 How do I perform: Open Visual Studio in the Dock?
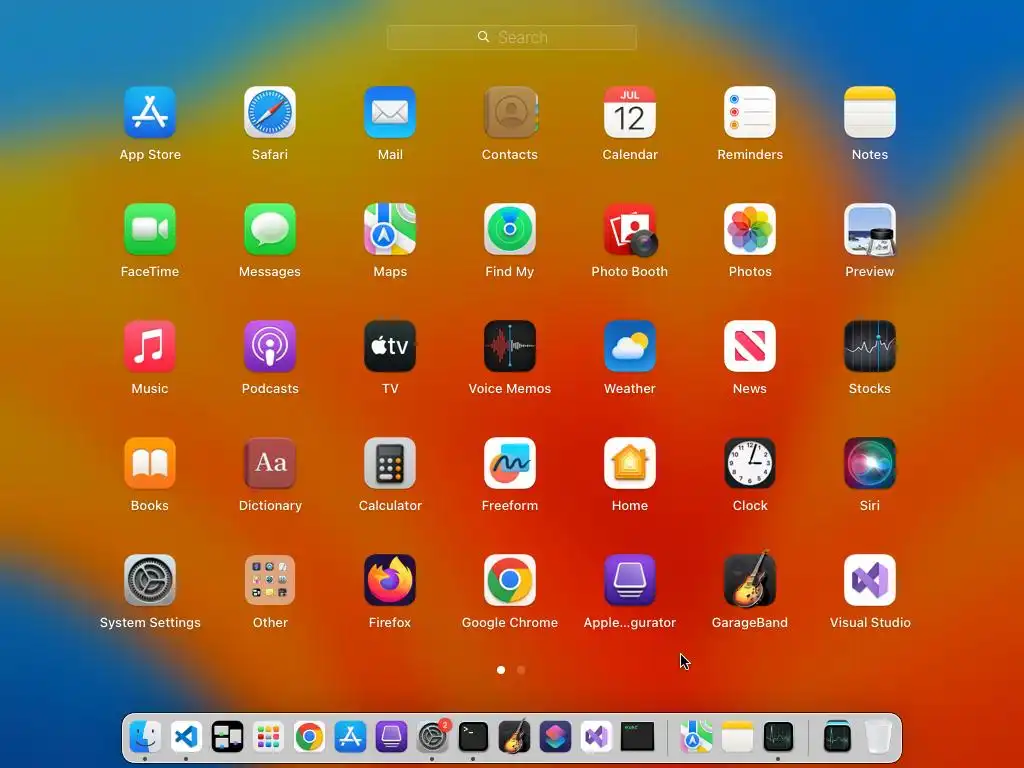(596, 737)
